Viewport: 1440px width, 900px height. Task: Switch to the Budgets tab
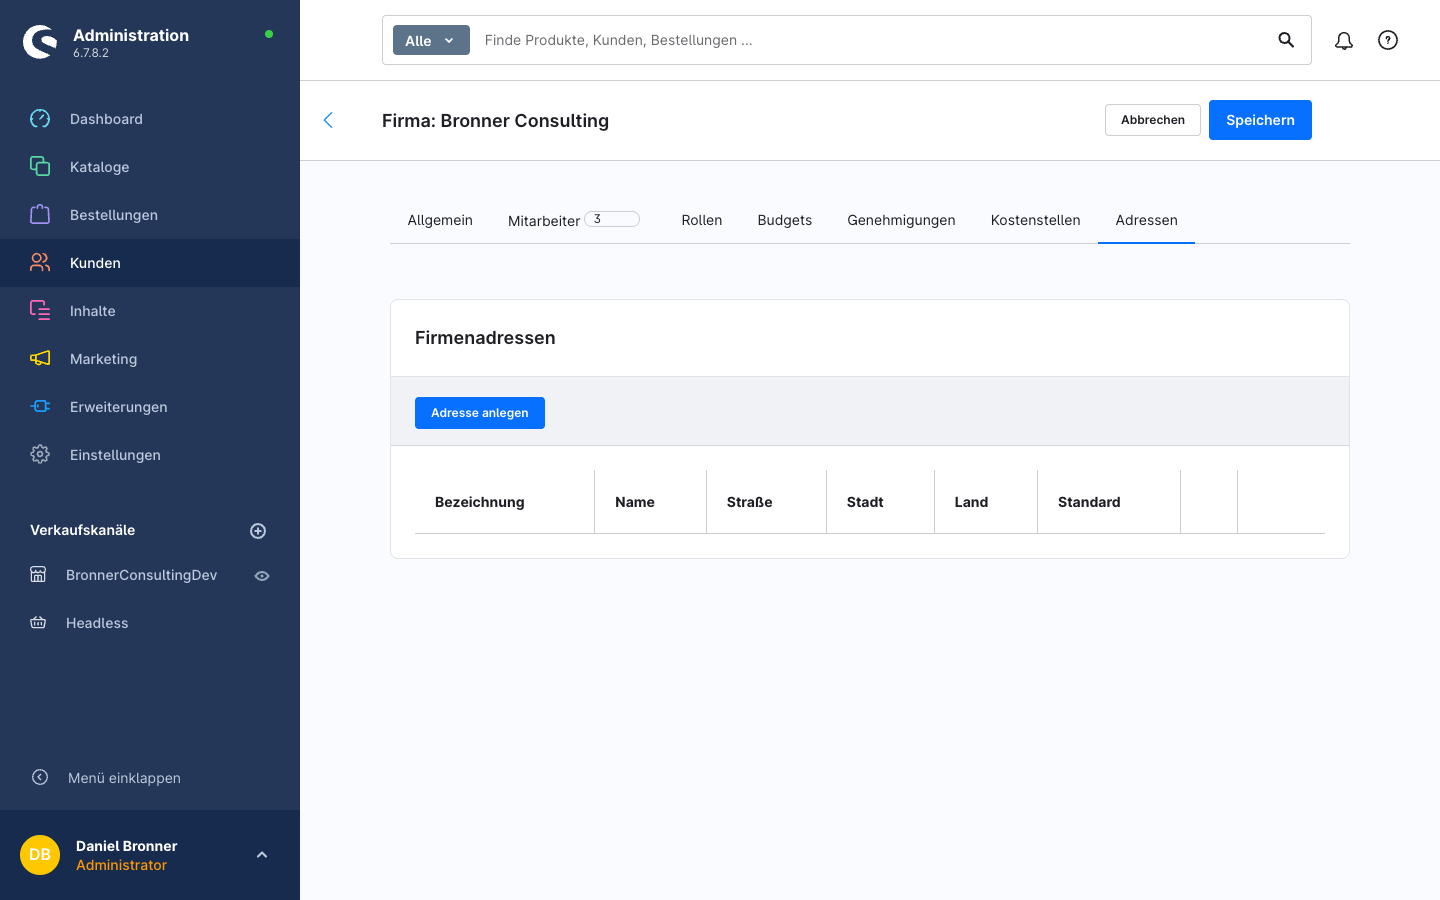tap(785, 220)
